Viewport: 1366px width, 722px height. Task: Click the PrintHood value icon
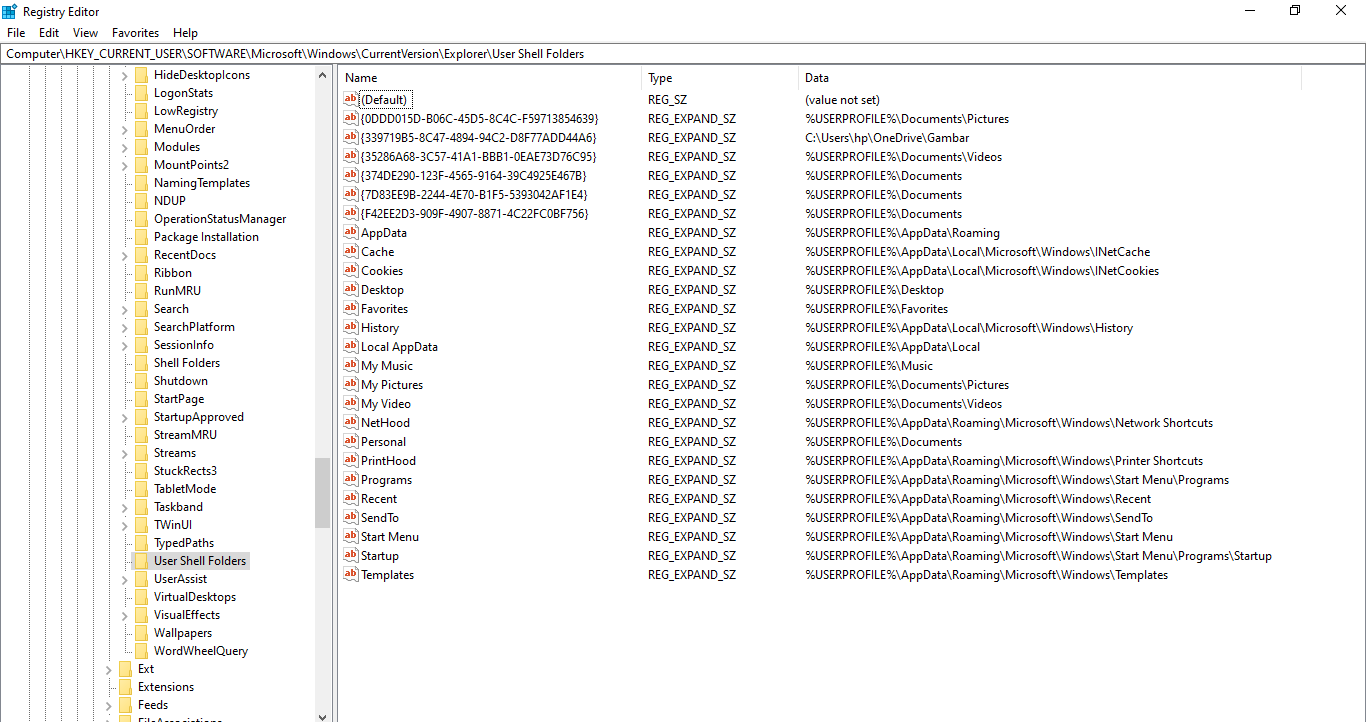[351, 460]
